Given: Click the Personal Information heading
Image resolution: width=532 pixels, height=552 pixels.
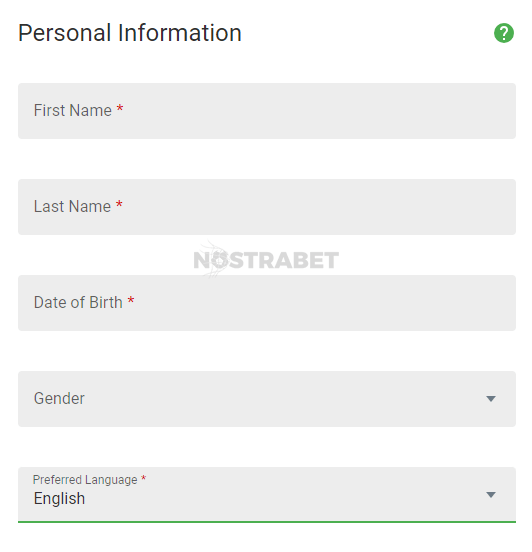Looking at the screenshot, I should (130, 33).
